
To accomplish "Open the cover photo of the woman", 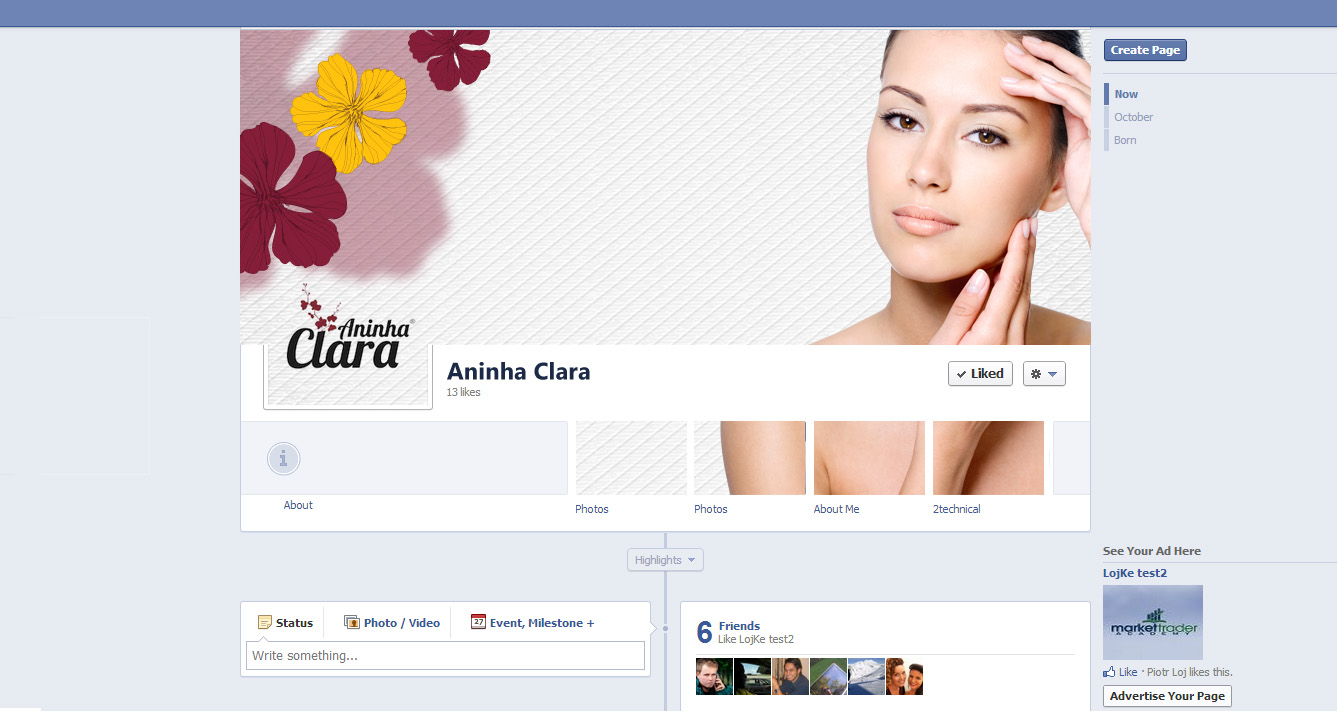I will (x=665, y=187).
